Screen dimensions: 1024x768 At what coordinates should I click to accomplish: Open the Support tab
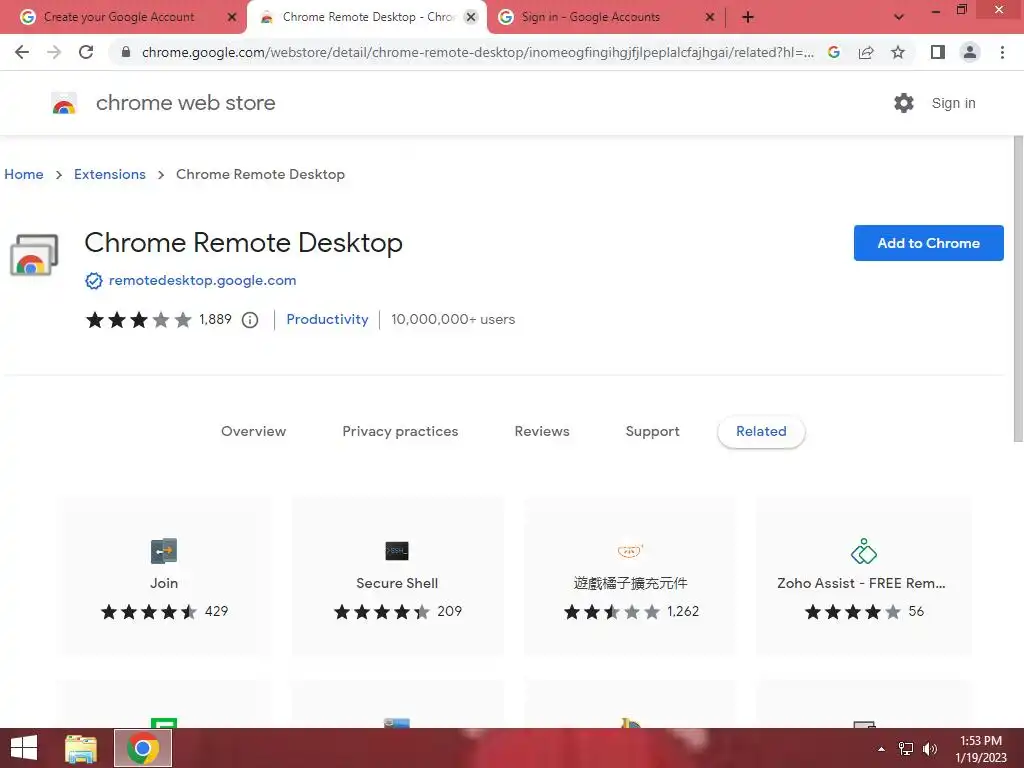pyautogui.click(x=652, y=431)
